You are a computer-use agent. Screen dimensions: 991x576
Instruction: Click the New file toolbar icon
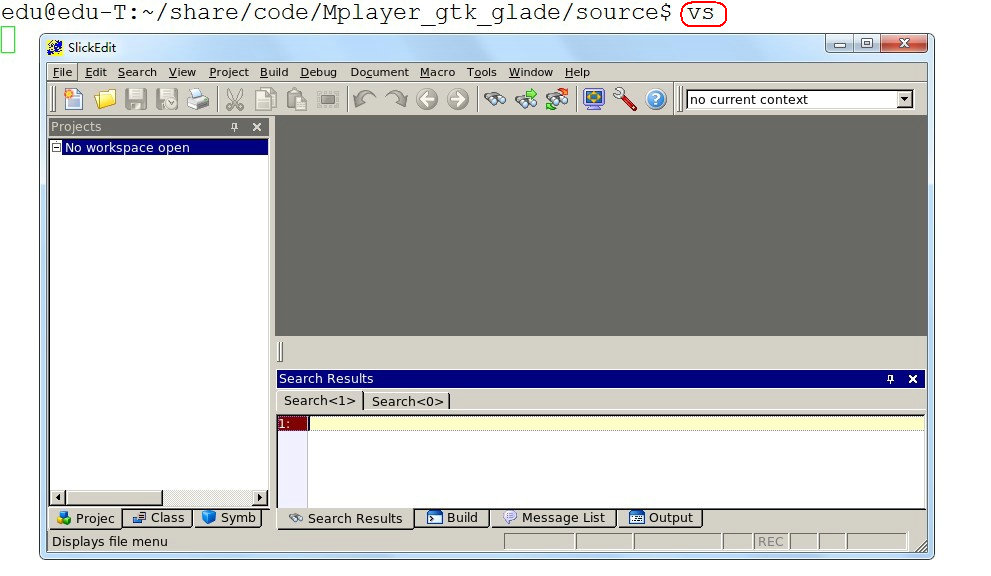(73, 99)
